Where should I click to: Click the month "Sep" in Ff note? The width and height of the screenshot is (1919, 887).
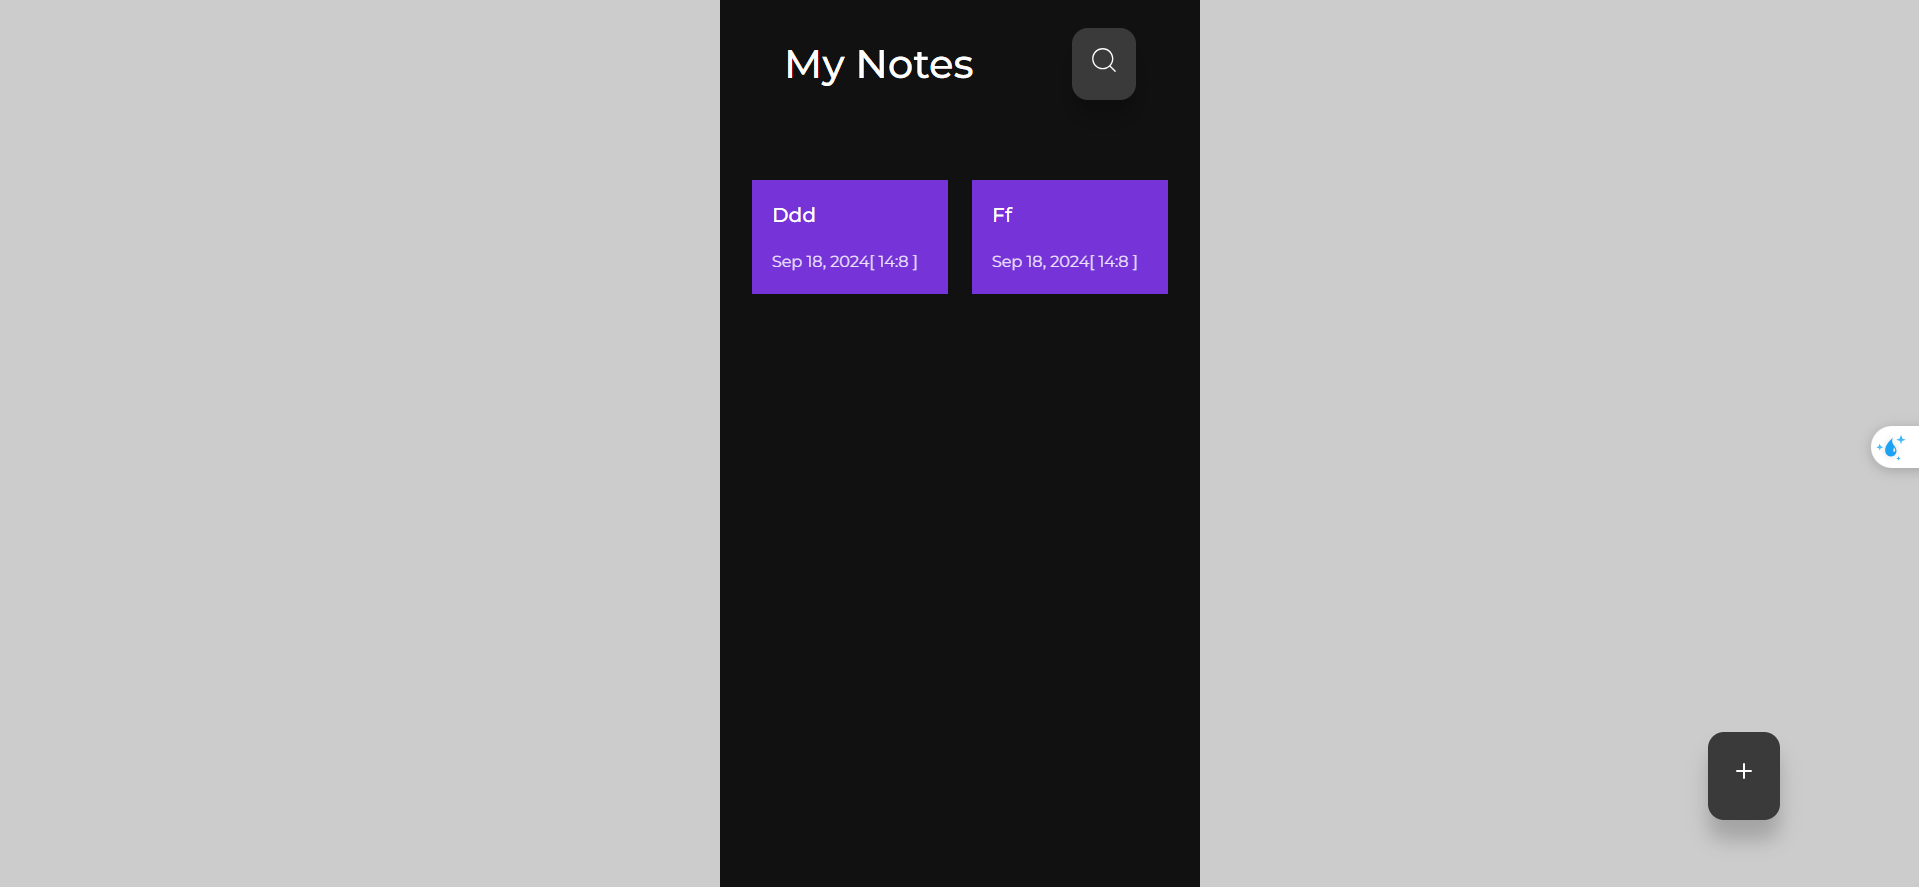pyautogui.click(x=1006, y=262)
